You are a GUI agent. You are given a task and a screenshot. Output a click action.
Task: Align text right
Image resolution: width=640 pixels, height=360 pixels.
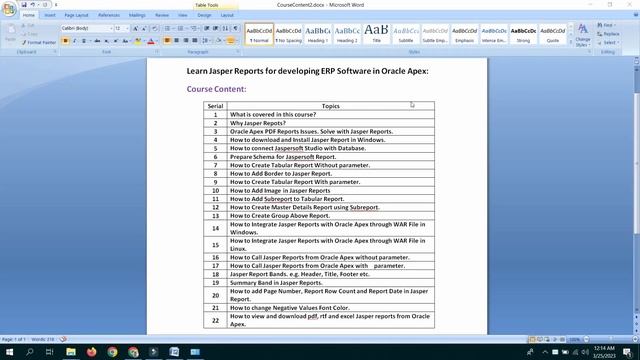click(x=186, y=41)
